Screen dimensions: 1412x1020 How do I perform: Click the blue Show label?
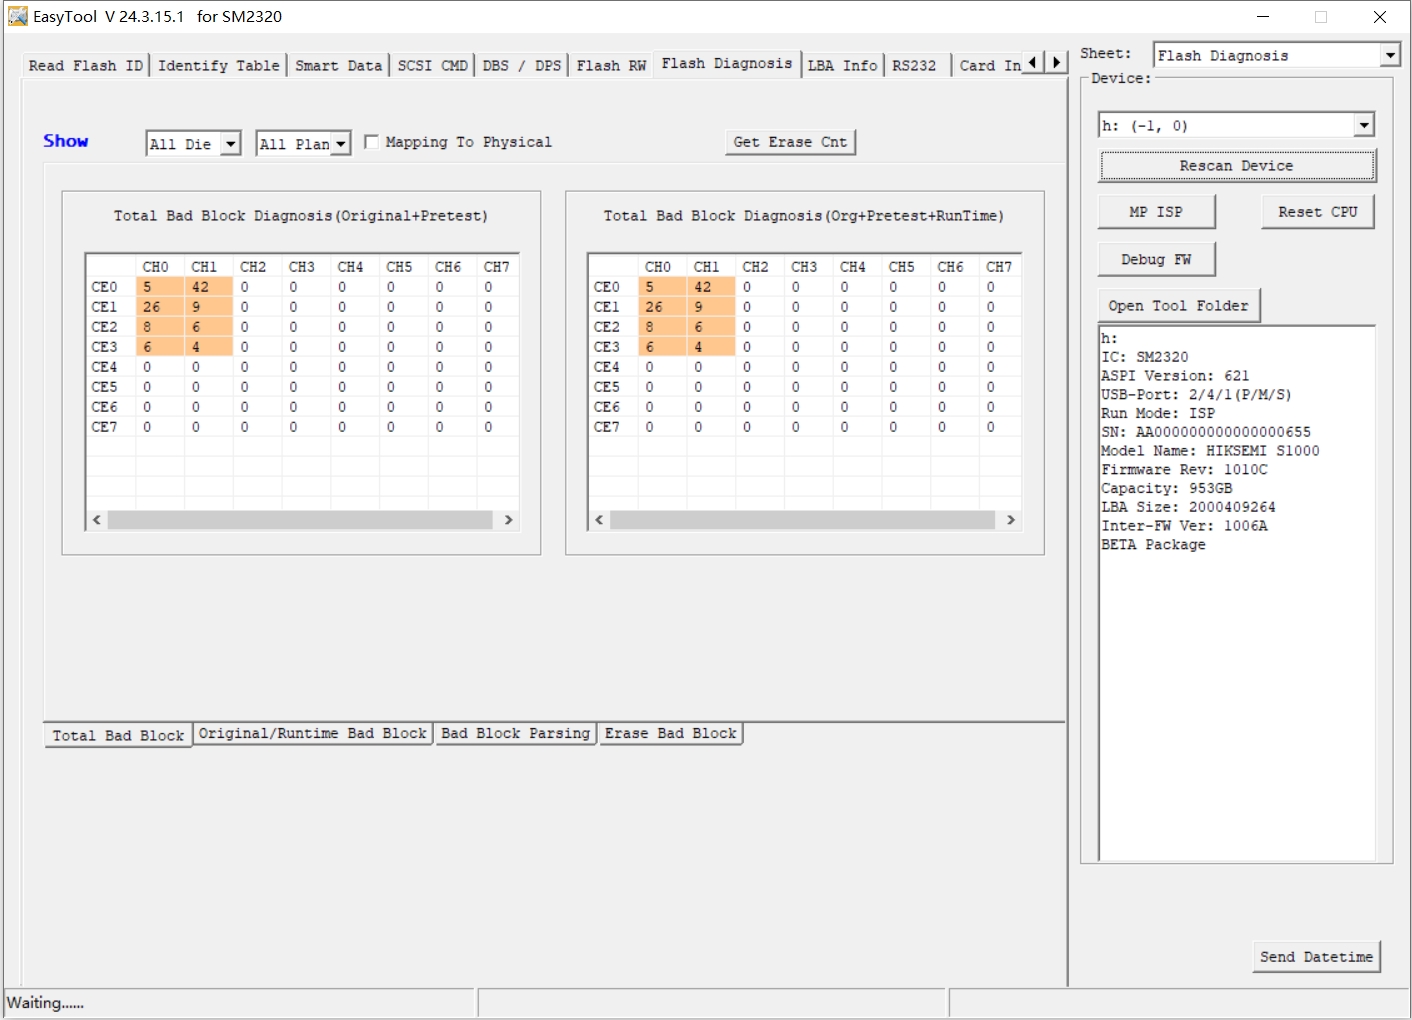[66, 141]
